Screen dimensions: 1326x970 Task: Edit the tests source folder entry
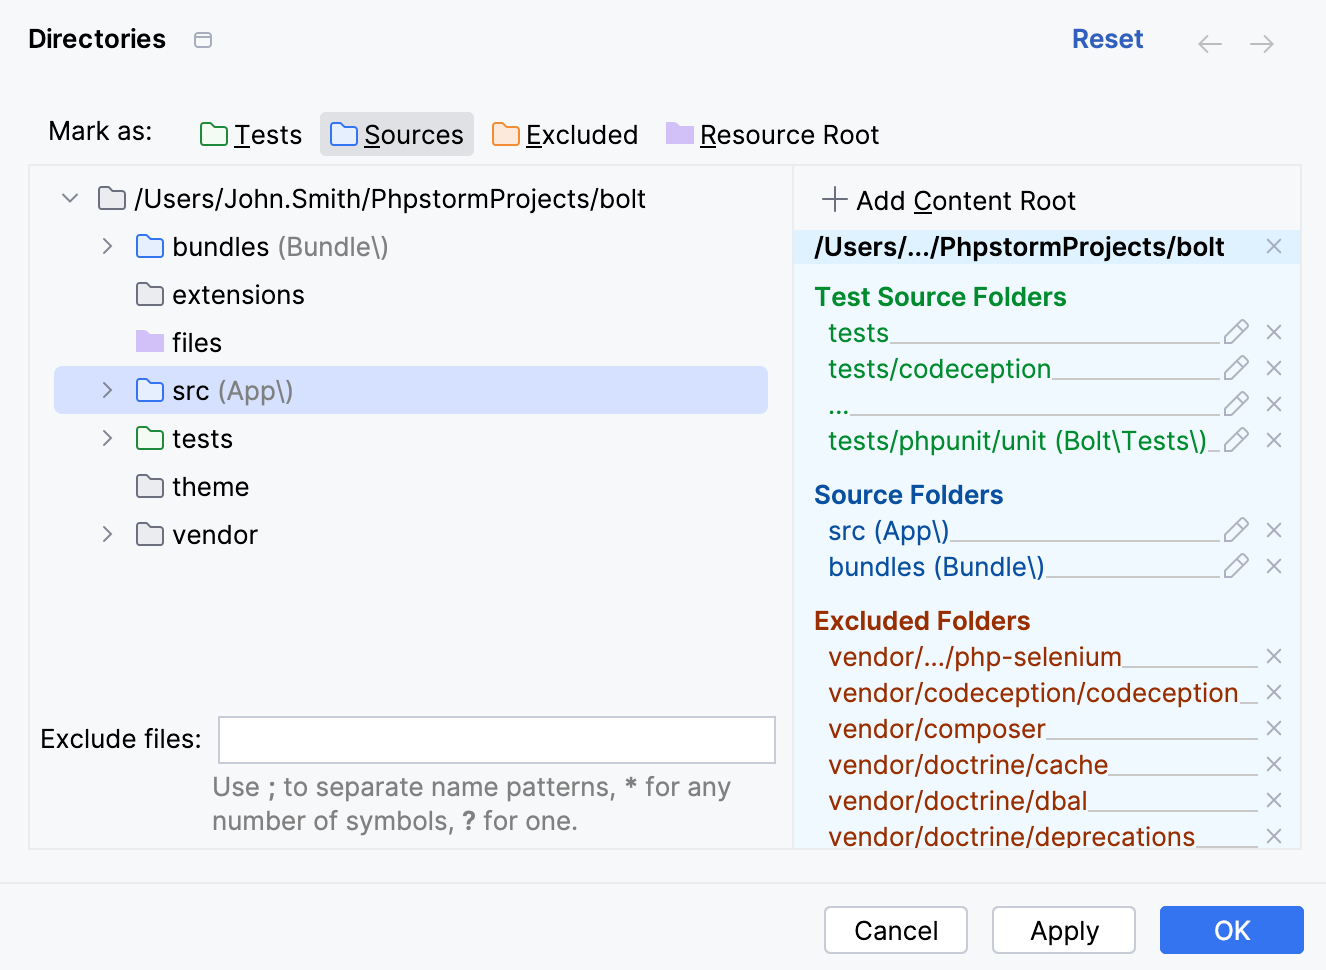(1236, 331)
